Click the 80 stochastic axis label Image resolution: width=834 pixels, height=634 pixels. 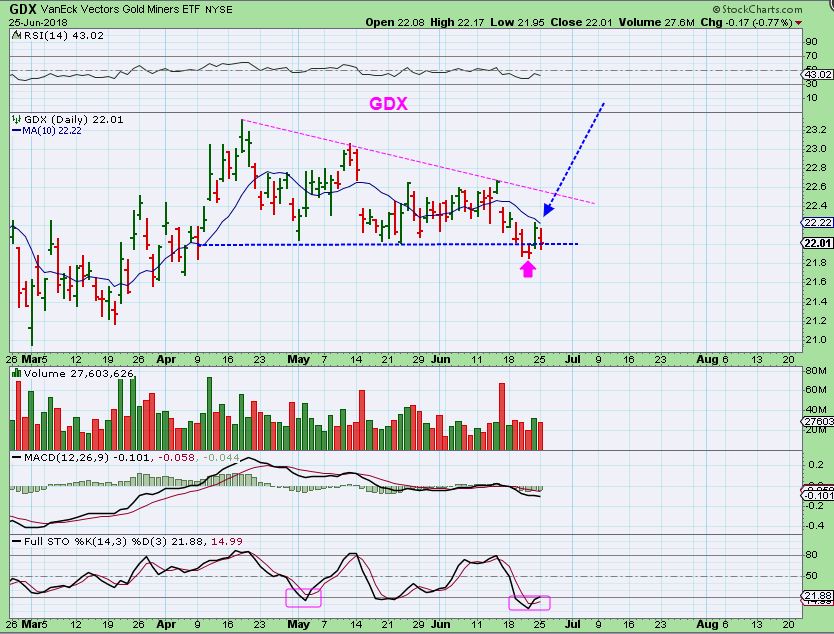pos(812,555)
